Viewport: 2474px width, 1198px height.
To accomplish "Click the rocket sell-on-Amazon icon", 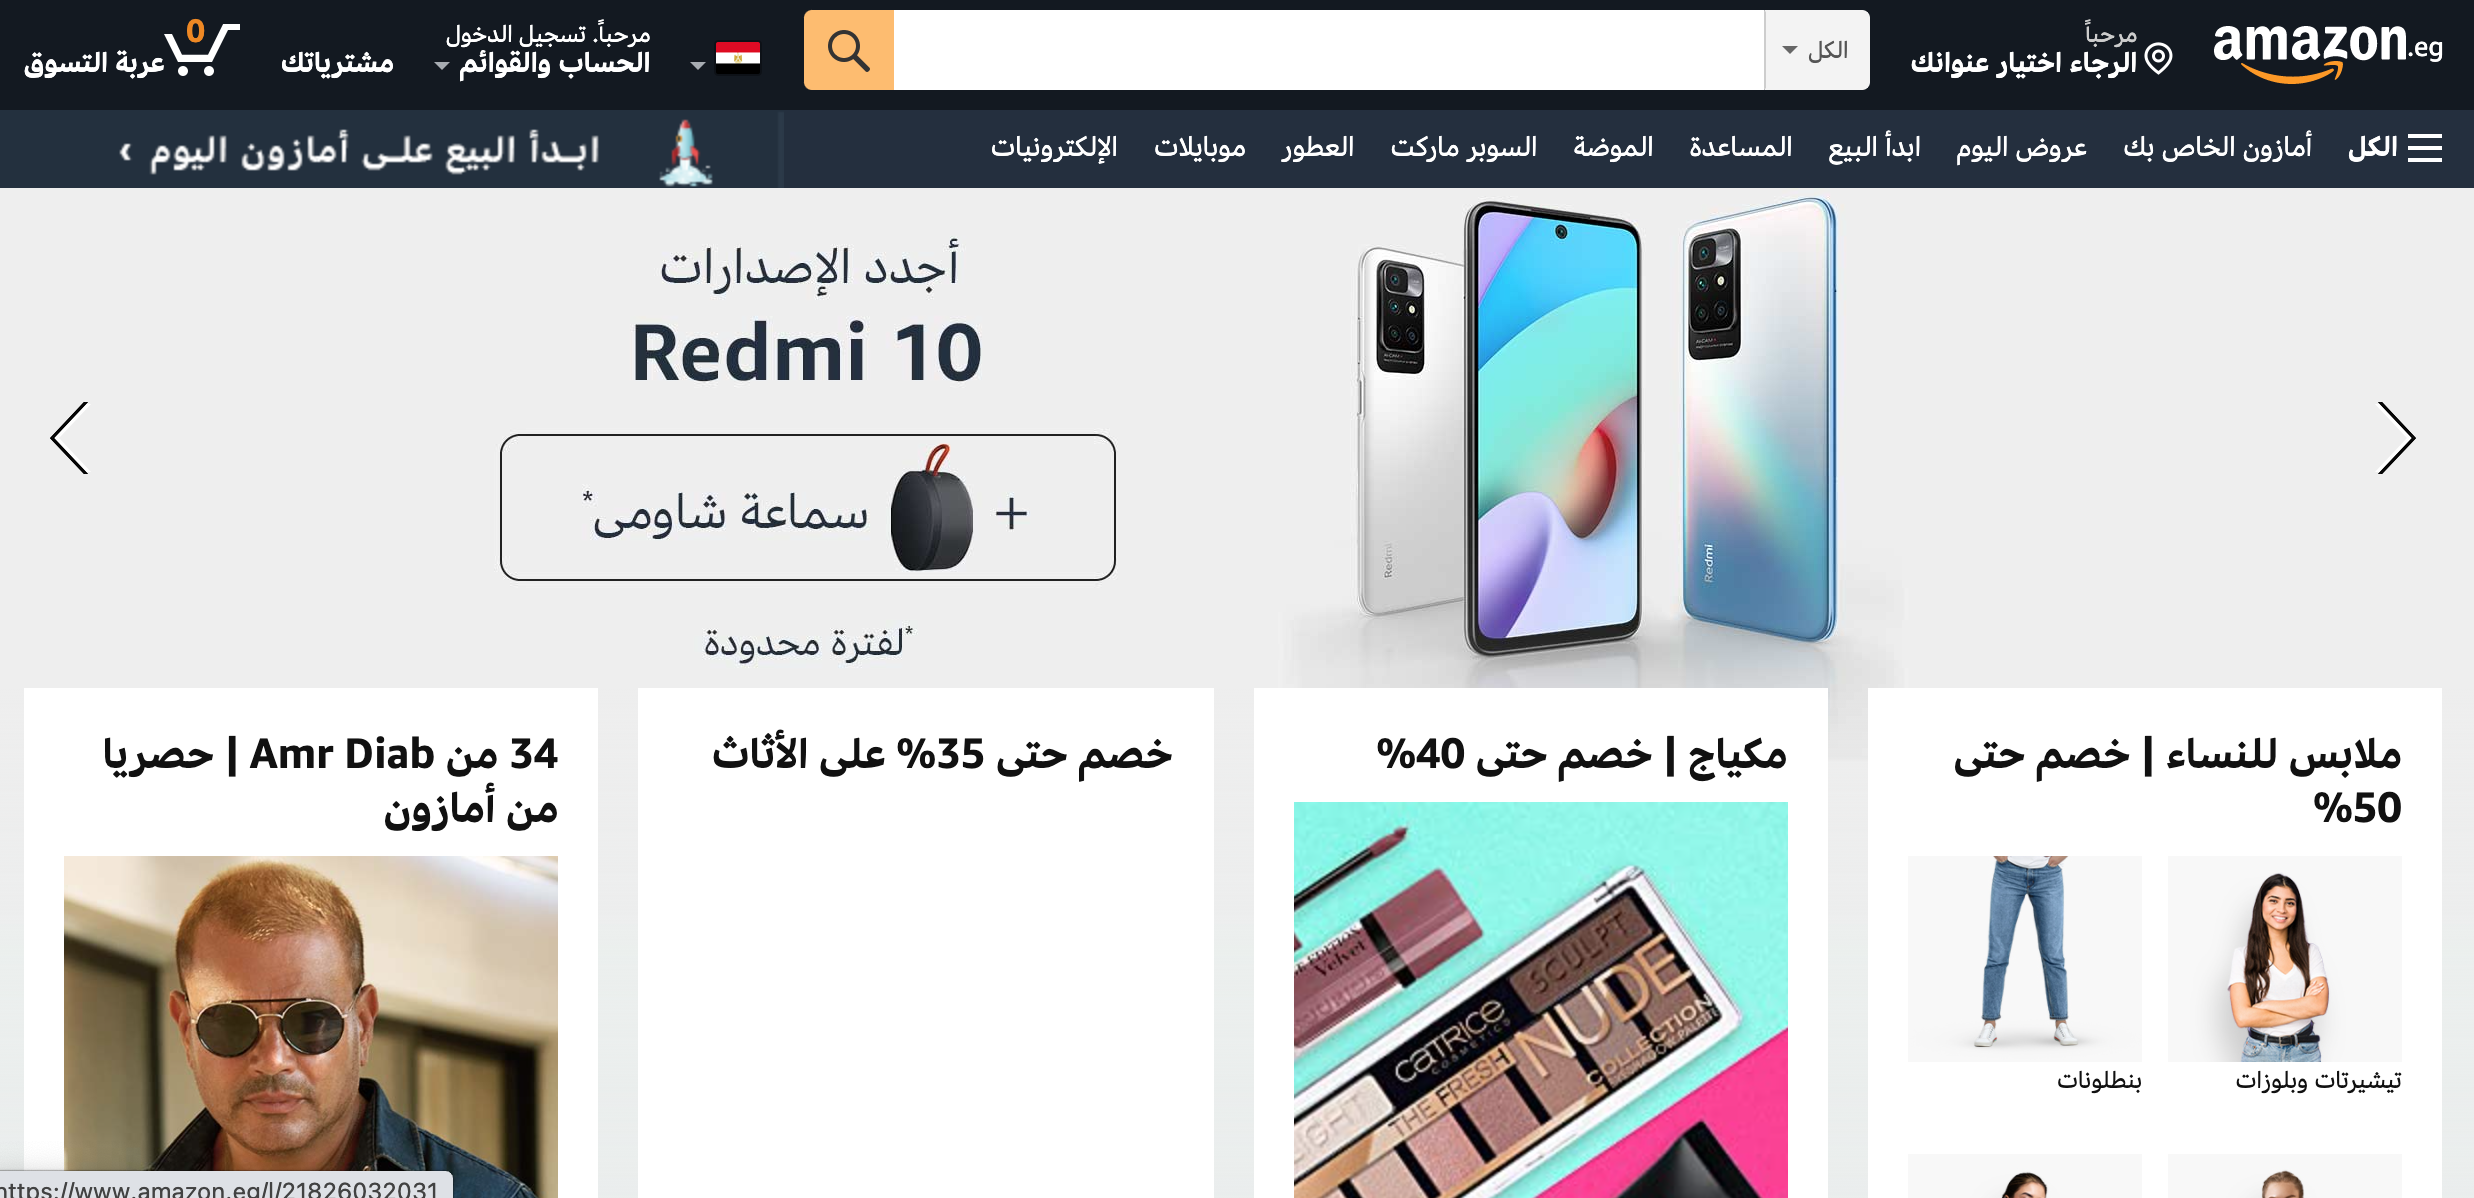I will click(686, 152).
